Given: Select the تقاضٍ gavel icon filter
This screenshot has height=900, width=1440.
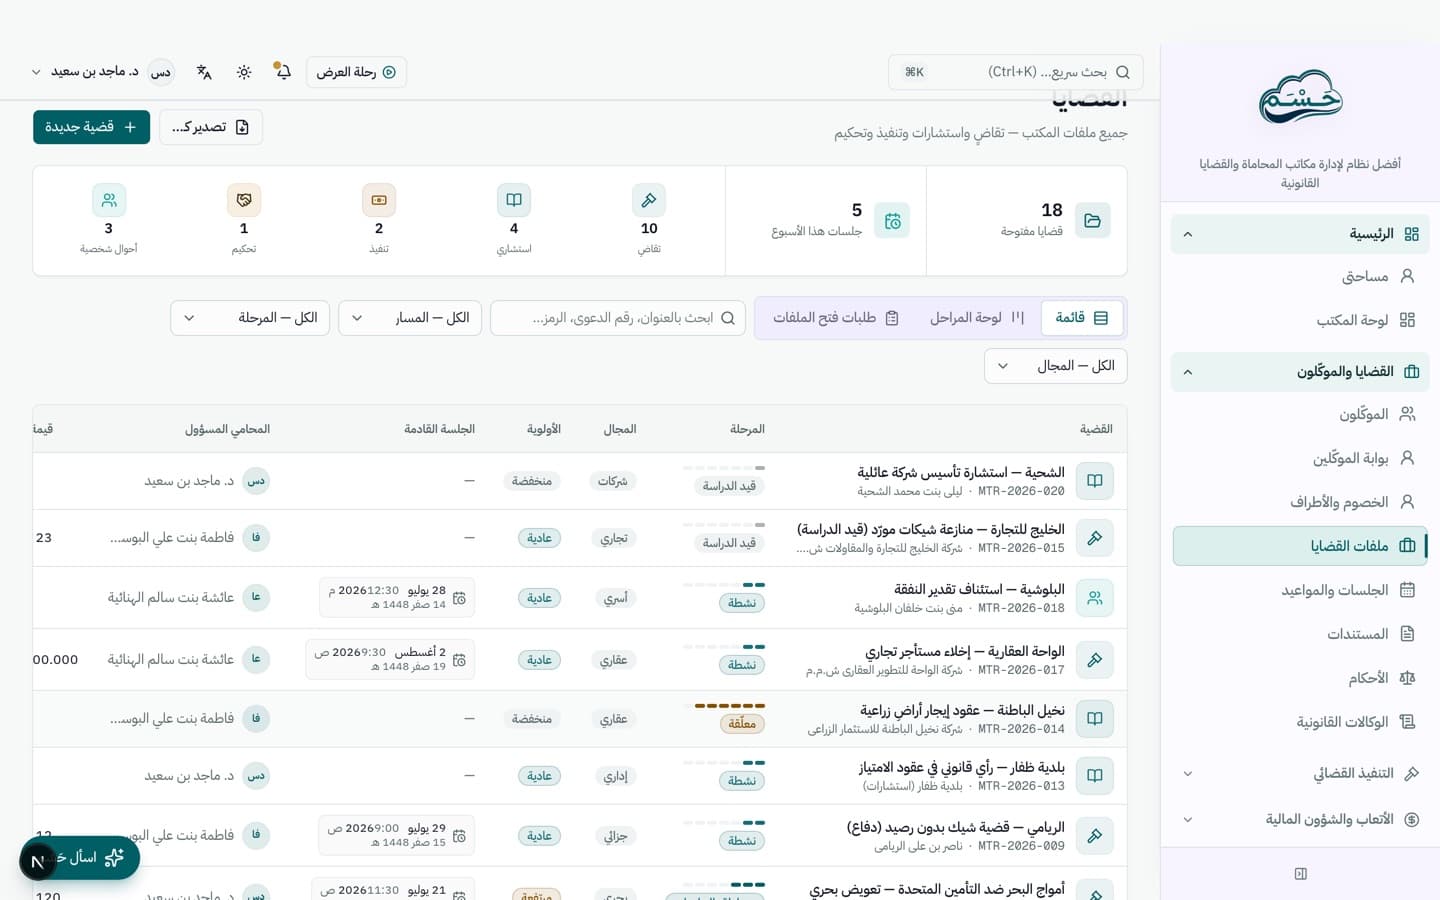Looking at the screenshot, I should click(649, 200).
